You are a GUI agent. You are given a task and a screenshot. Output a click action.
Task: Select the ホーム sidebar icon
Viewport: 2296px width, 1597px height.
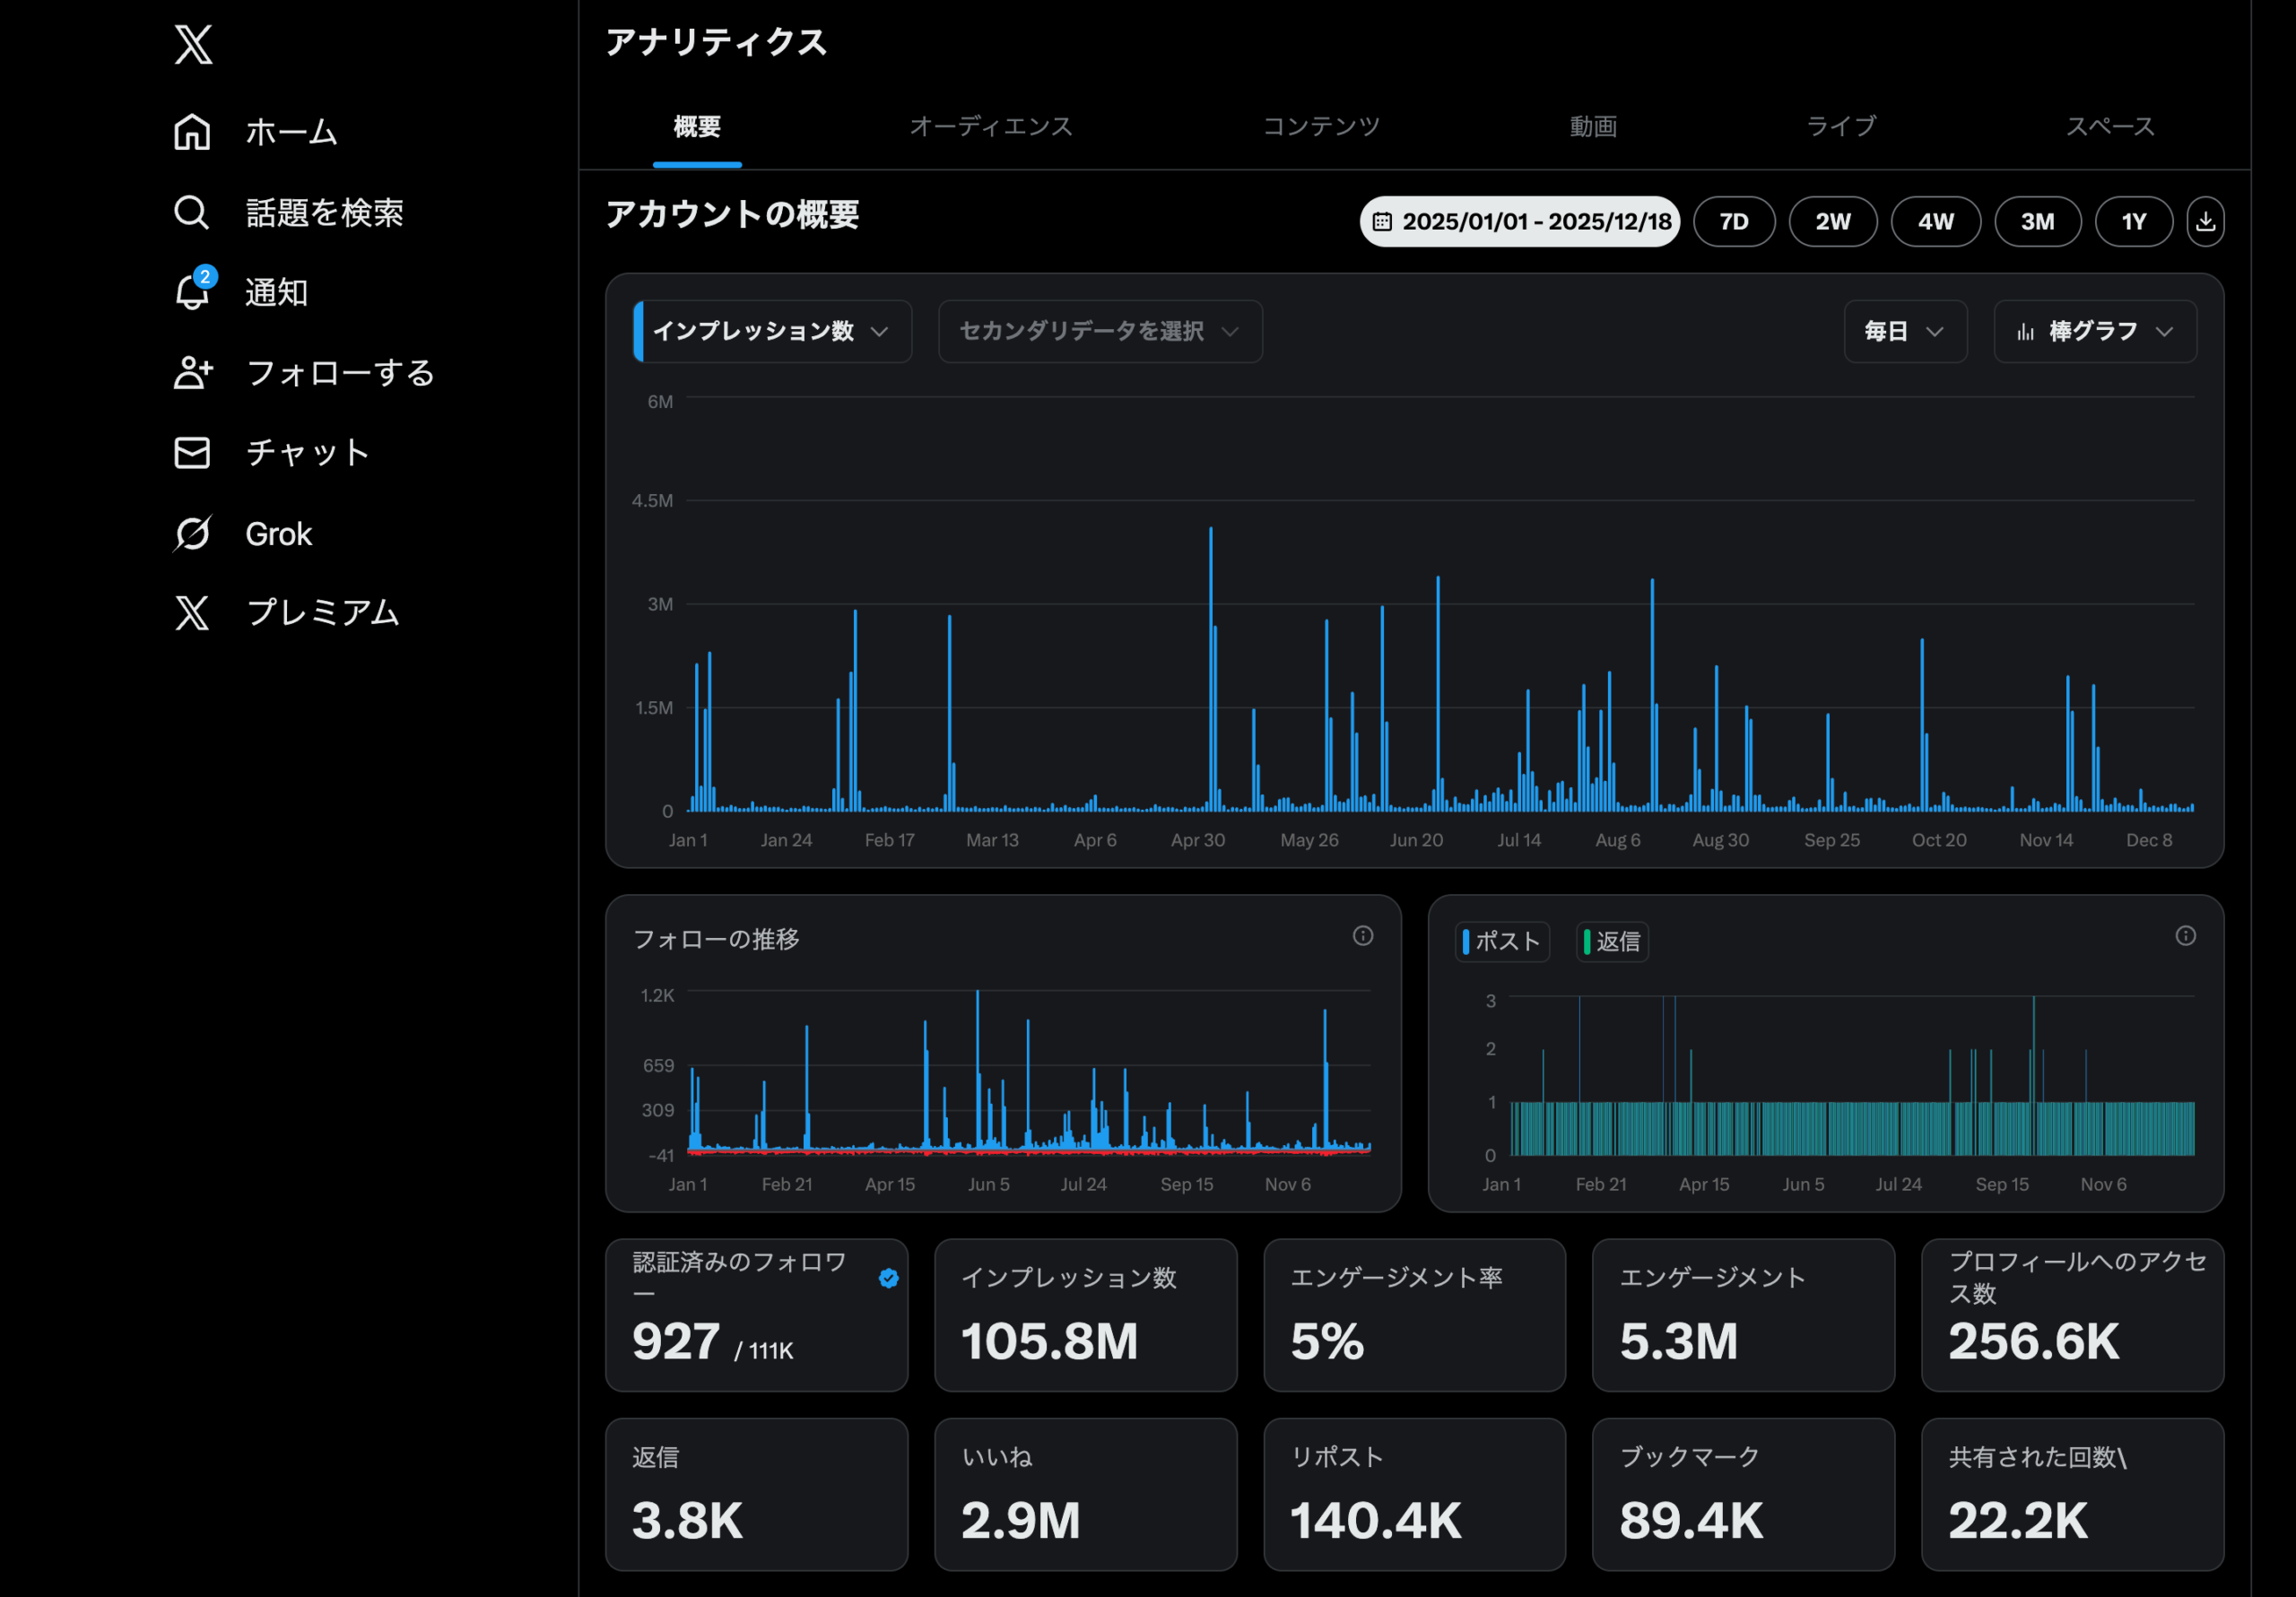(x=191, y=131)
